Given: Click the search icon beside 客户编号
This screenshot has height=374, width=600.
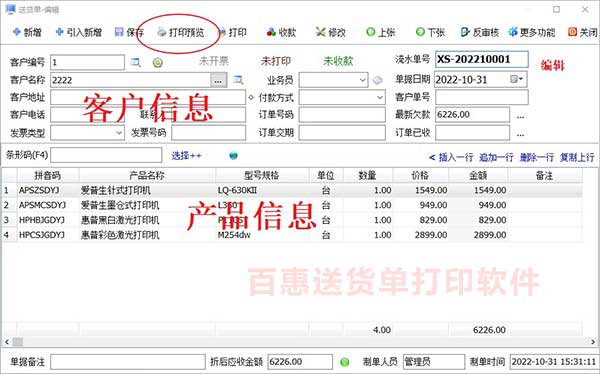Looking at the screenshot, I should click(135, 62).
